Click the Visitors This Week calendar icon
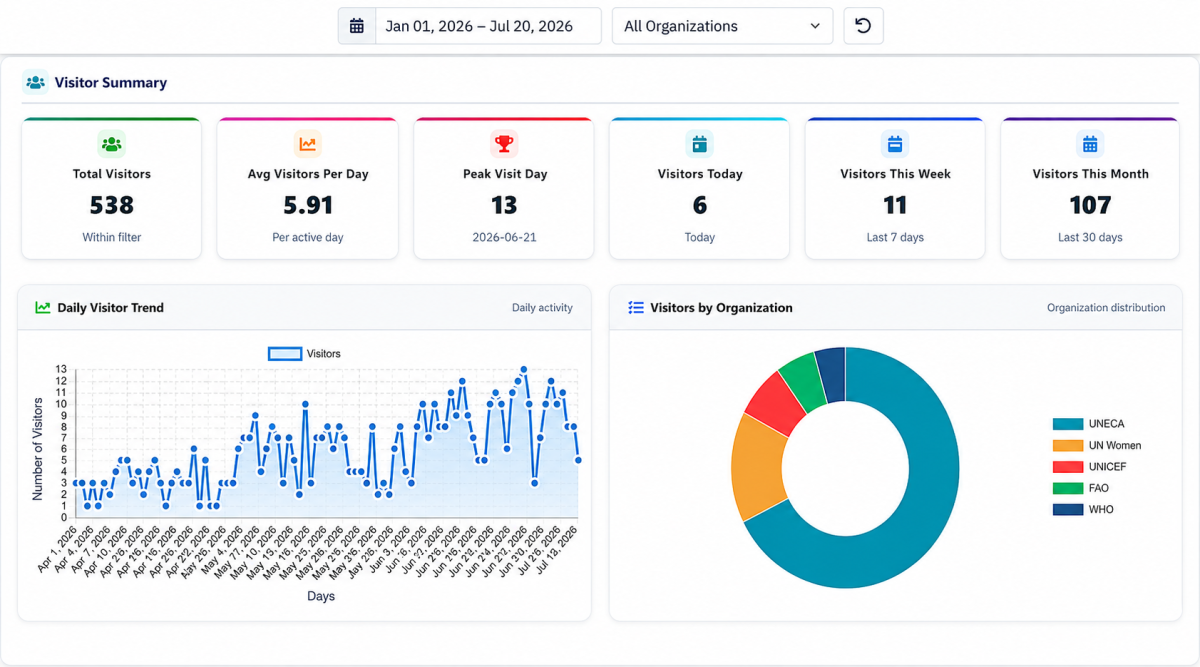1200x667 pixels. point(895,144)
